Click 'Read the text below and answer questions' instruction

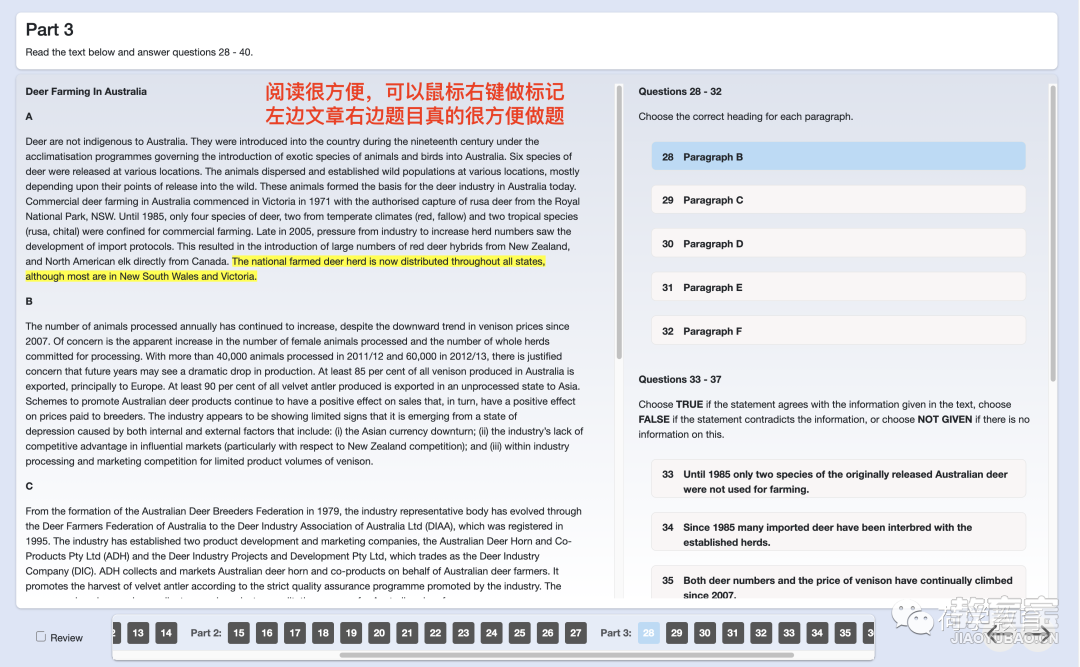click(x=139, y=52)
